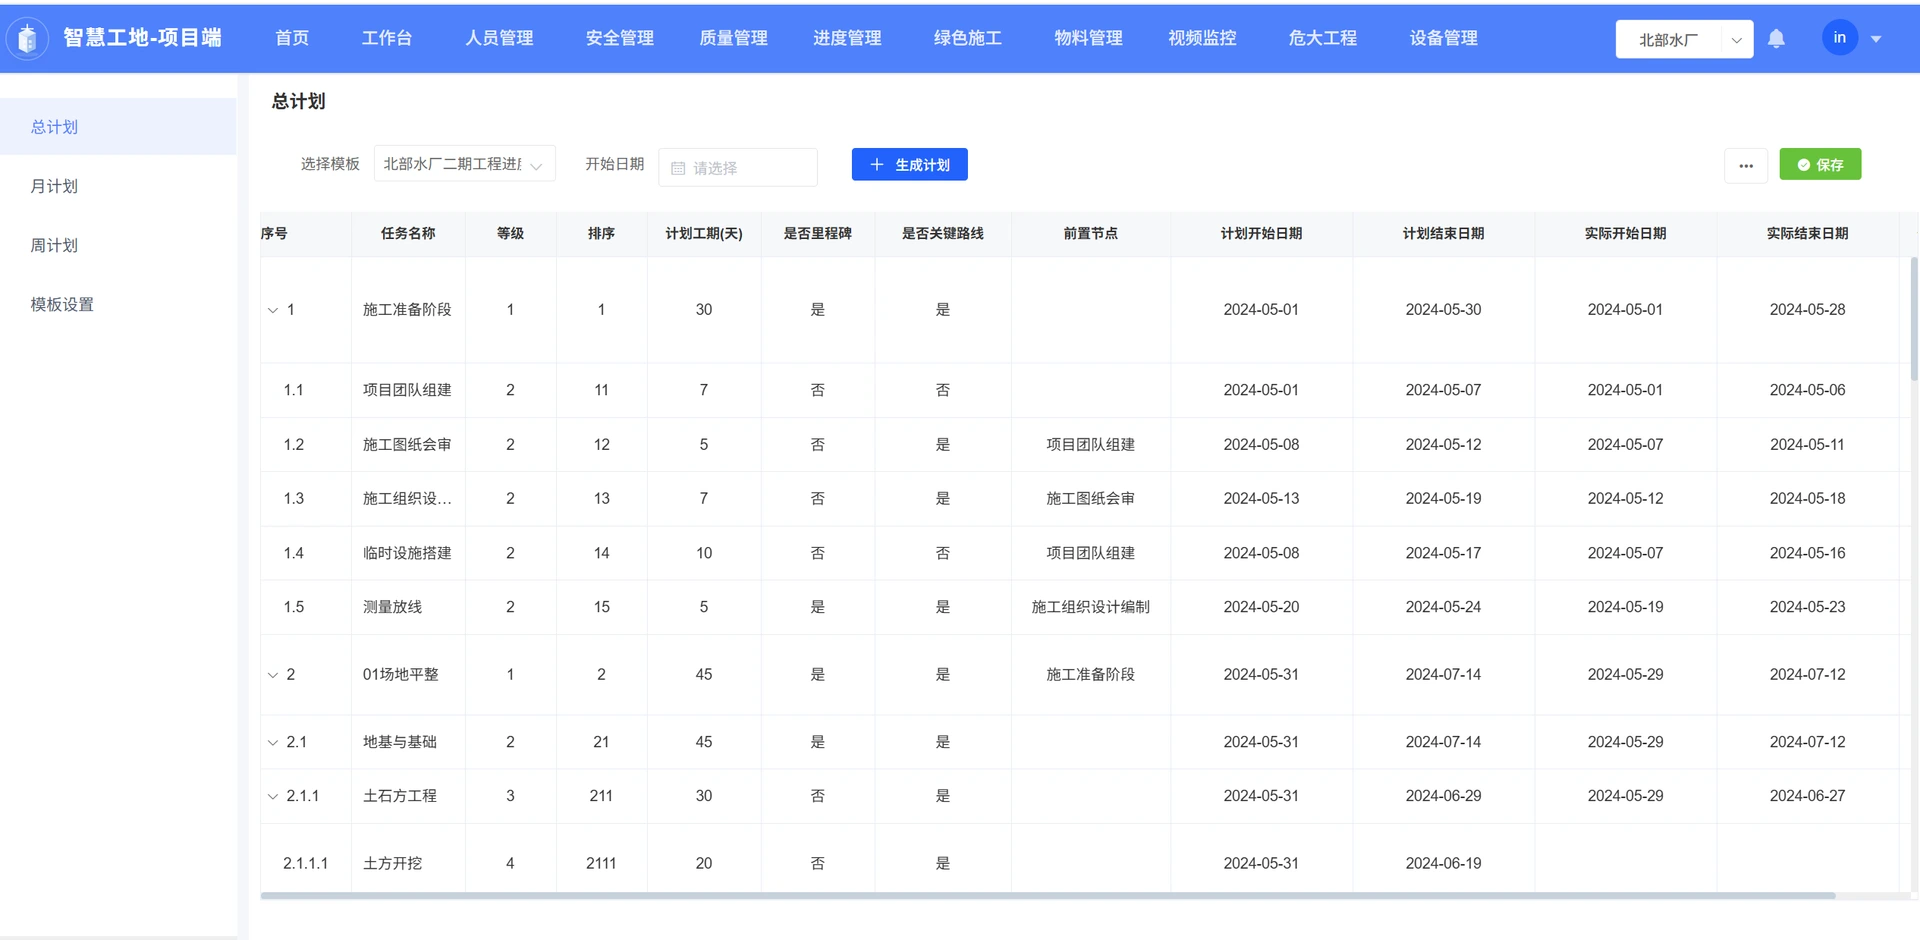Open 设备管理 menu
The width and height of the screenshot is (1920, 940).
coord(1443,38)
